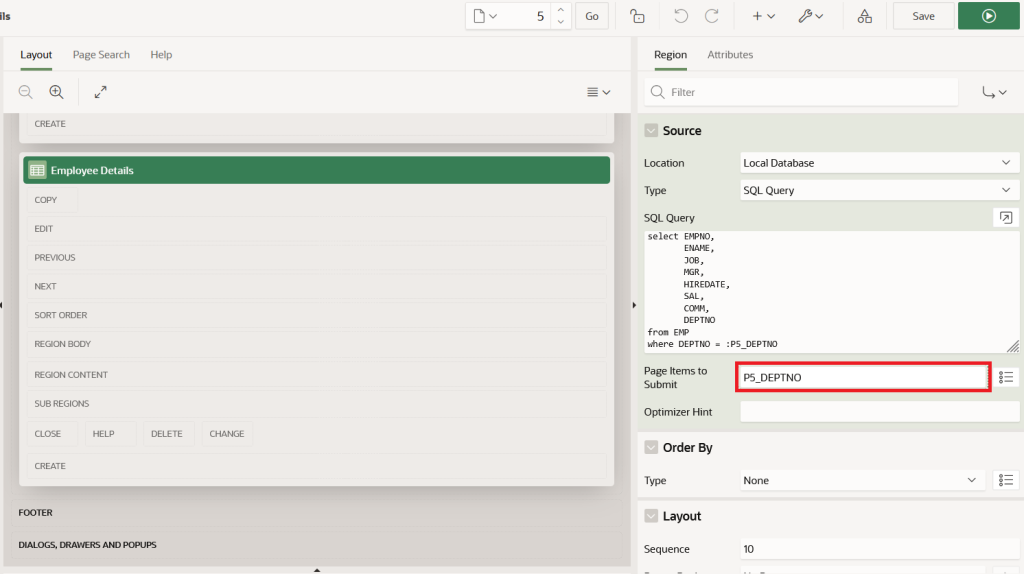Run the page with green play button
The width and height of the screenshot is (1024, 574).
point(988,16)
